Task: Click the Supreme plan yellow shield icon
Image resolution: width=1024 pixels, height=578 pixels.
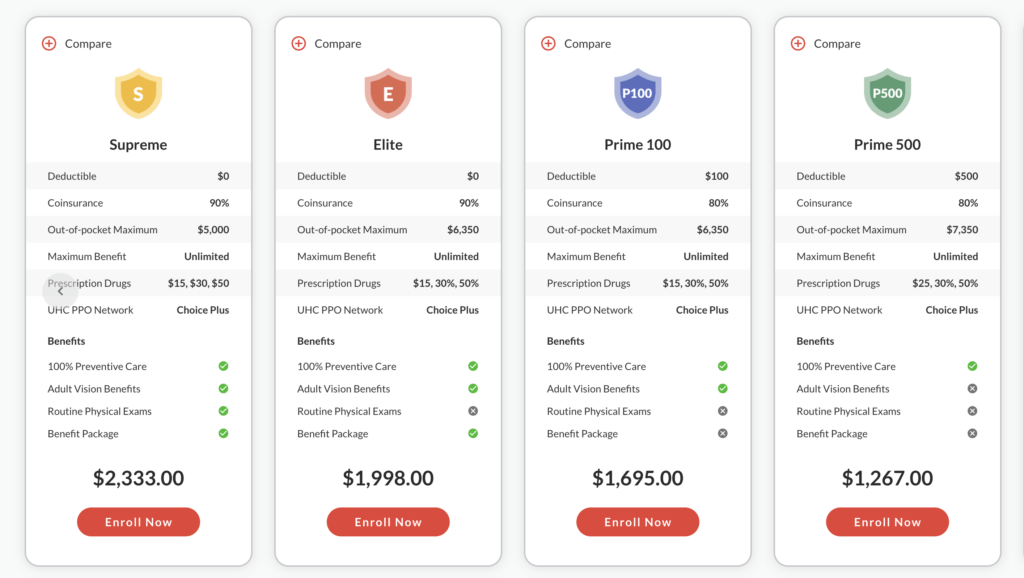Action: click(x=138, y=93)
